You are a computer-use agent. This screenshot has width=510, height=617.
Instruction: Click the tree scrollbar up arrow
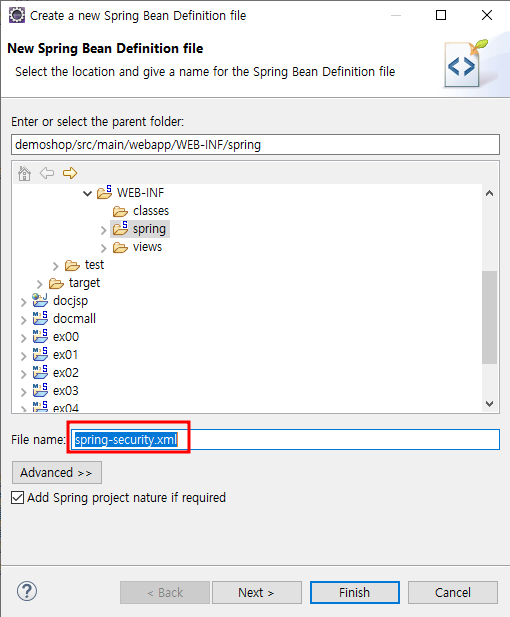(x=490, y=193)
